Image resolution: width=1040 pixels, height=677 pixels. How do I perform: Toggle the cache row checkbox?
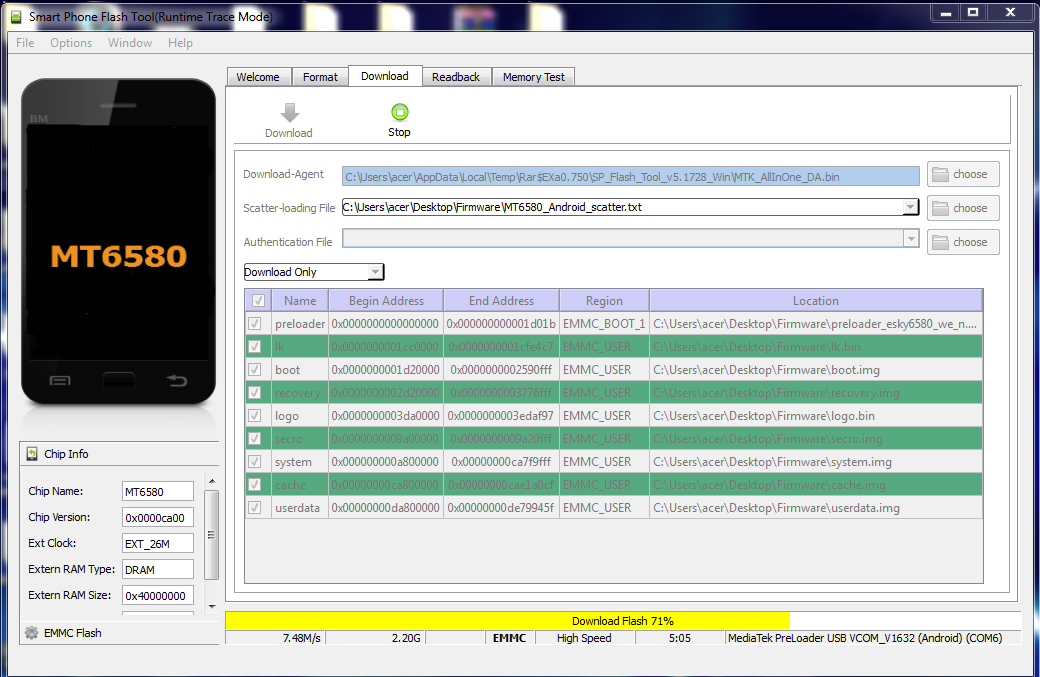[x=255, y=485]
